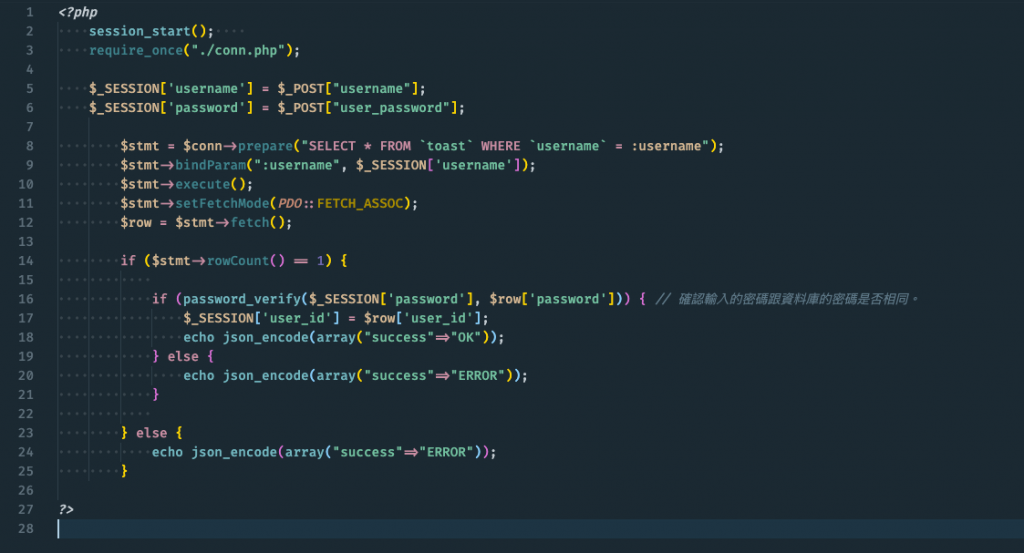
Task: Click line number 16 in gutter
Action: [x=25, y=299]
